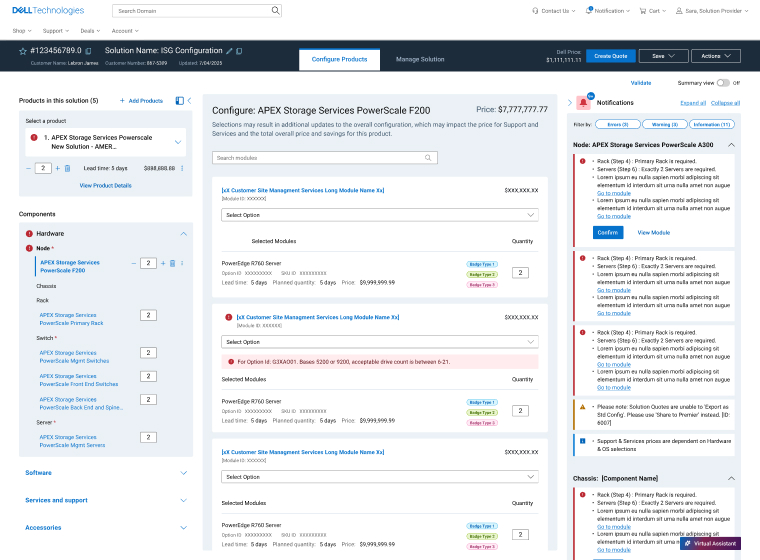Expand the Services and support section
The width and height of the screenshot is (760, 560).
(184, 500)
